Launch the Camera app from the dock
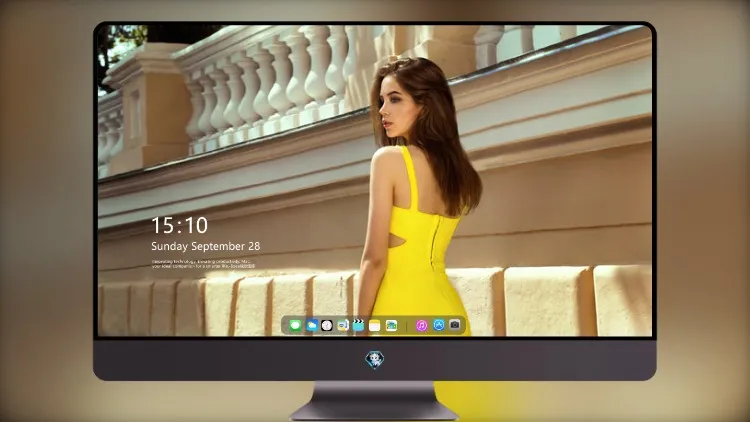The width and height of the screenshot is (750, 422). pos(455,325)
